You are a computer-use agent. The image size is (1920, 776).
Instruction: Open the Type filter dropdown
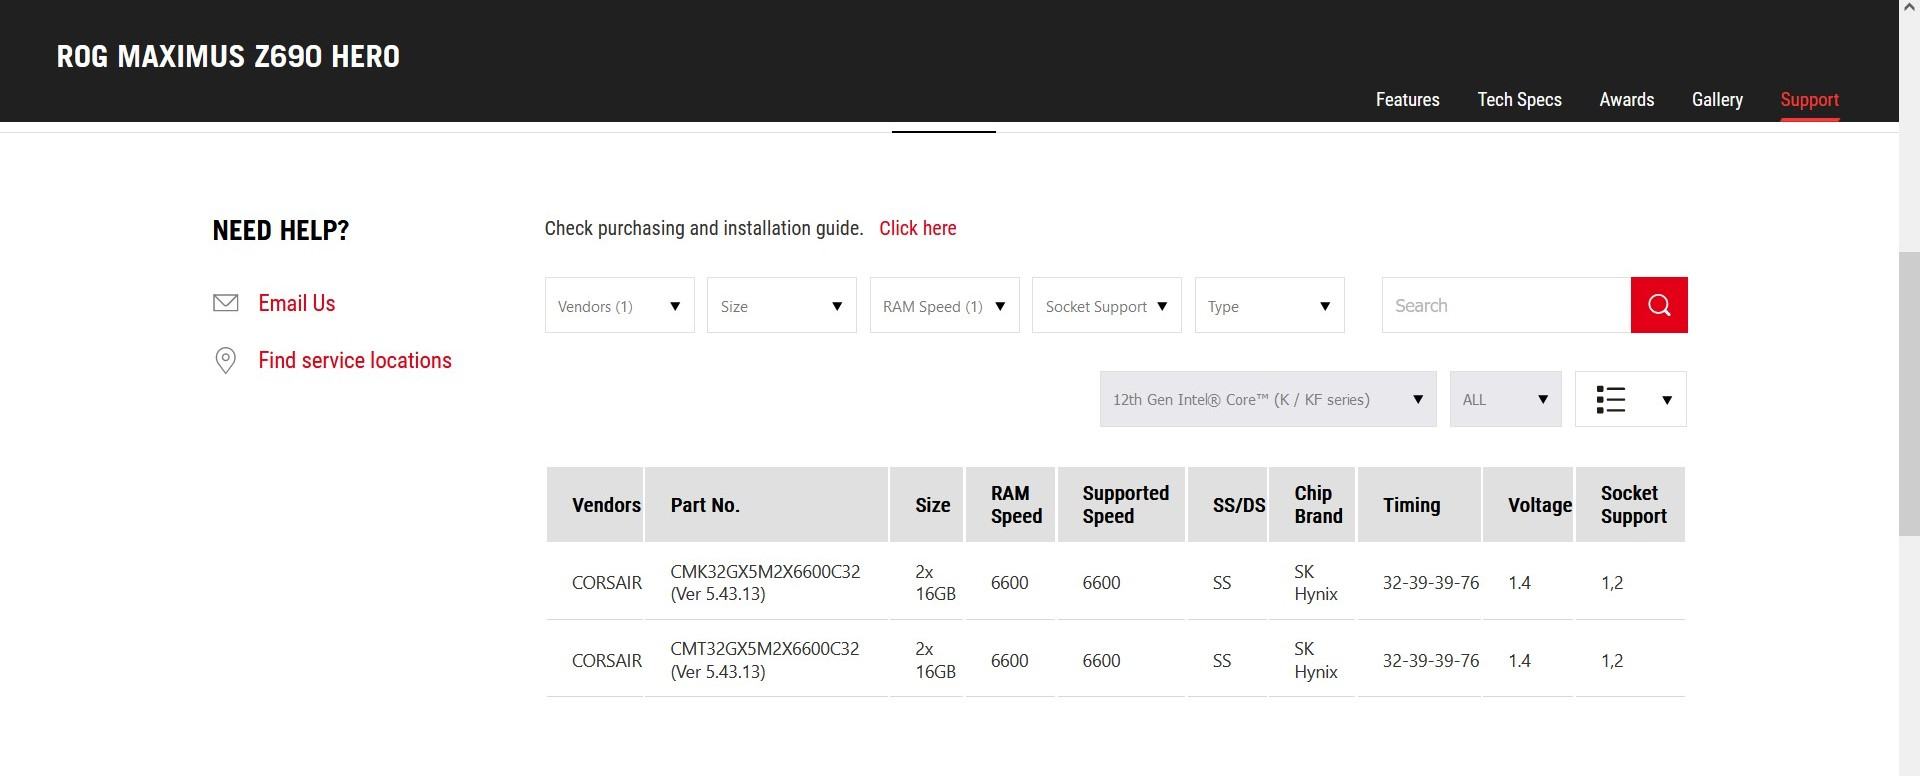coord(1269,306)
